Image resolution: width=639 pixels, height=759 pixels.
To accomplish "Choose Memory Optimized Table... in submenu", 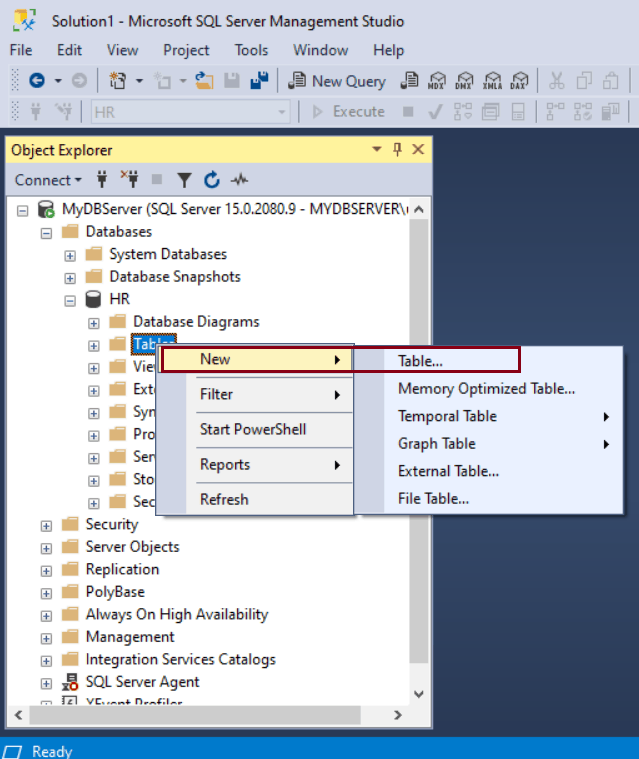I will coord(486,388).
